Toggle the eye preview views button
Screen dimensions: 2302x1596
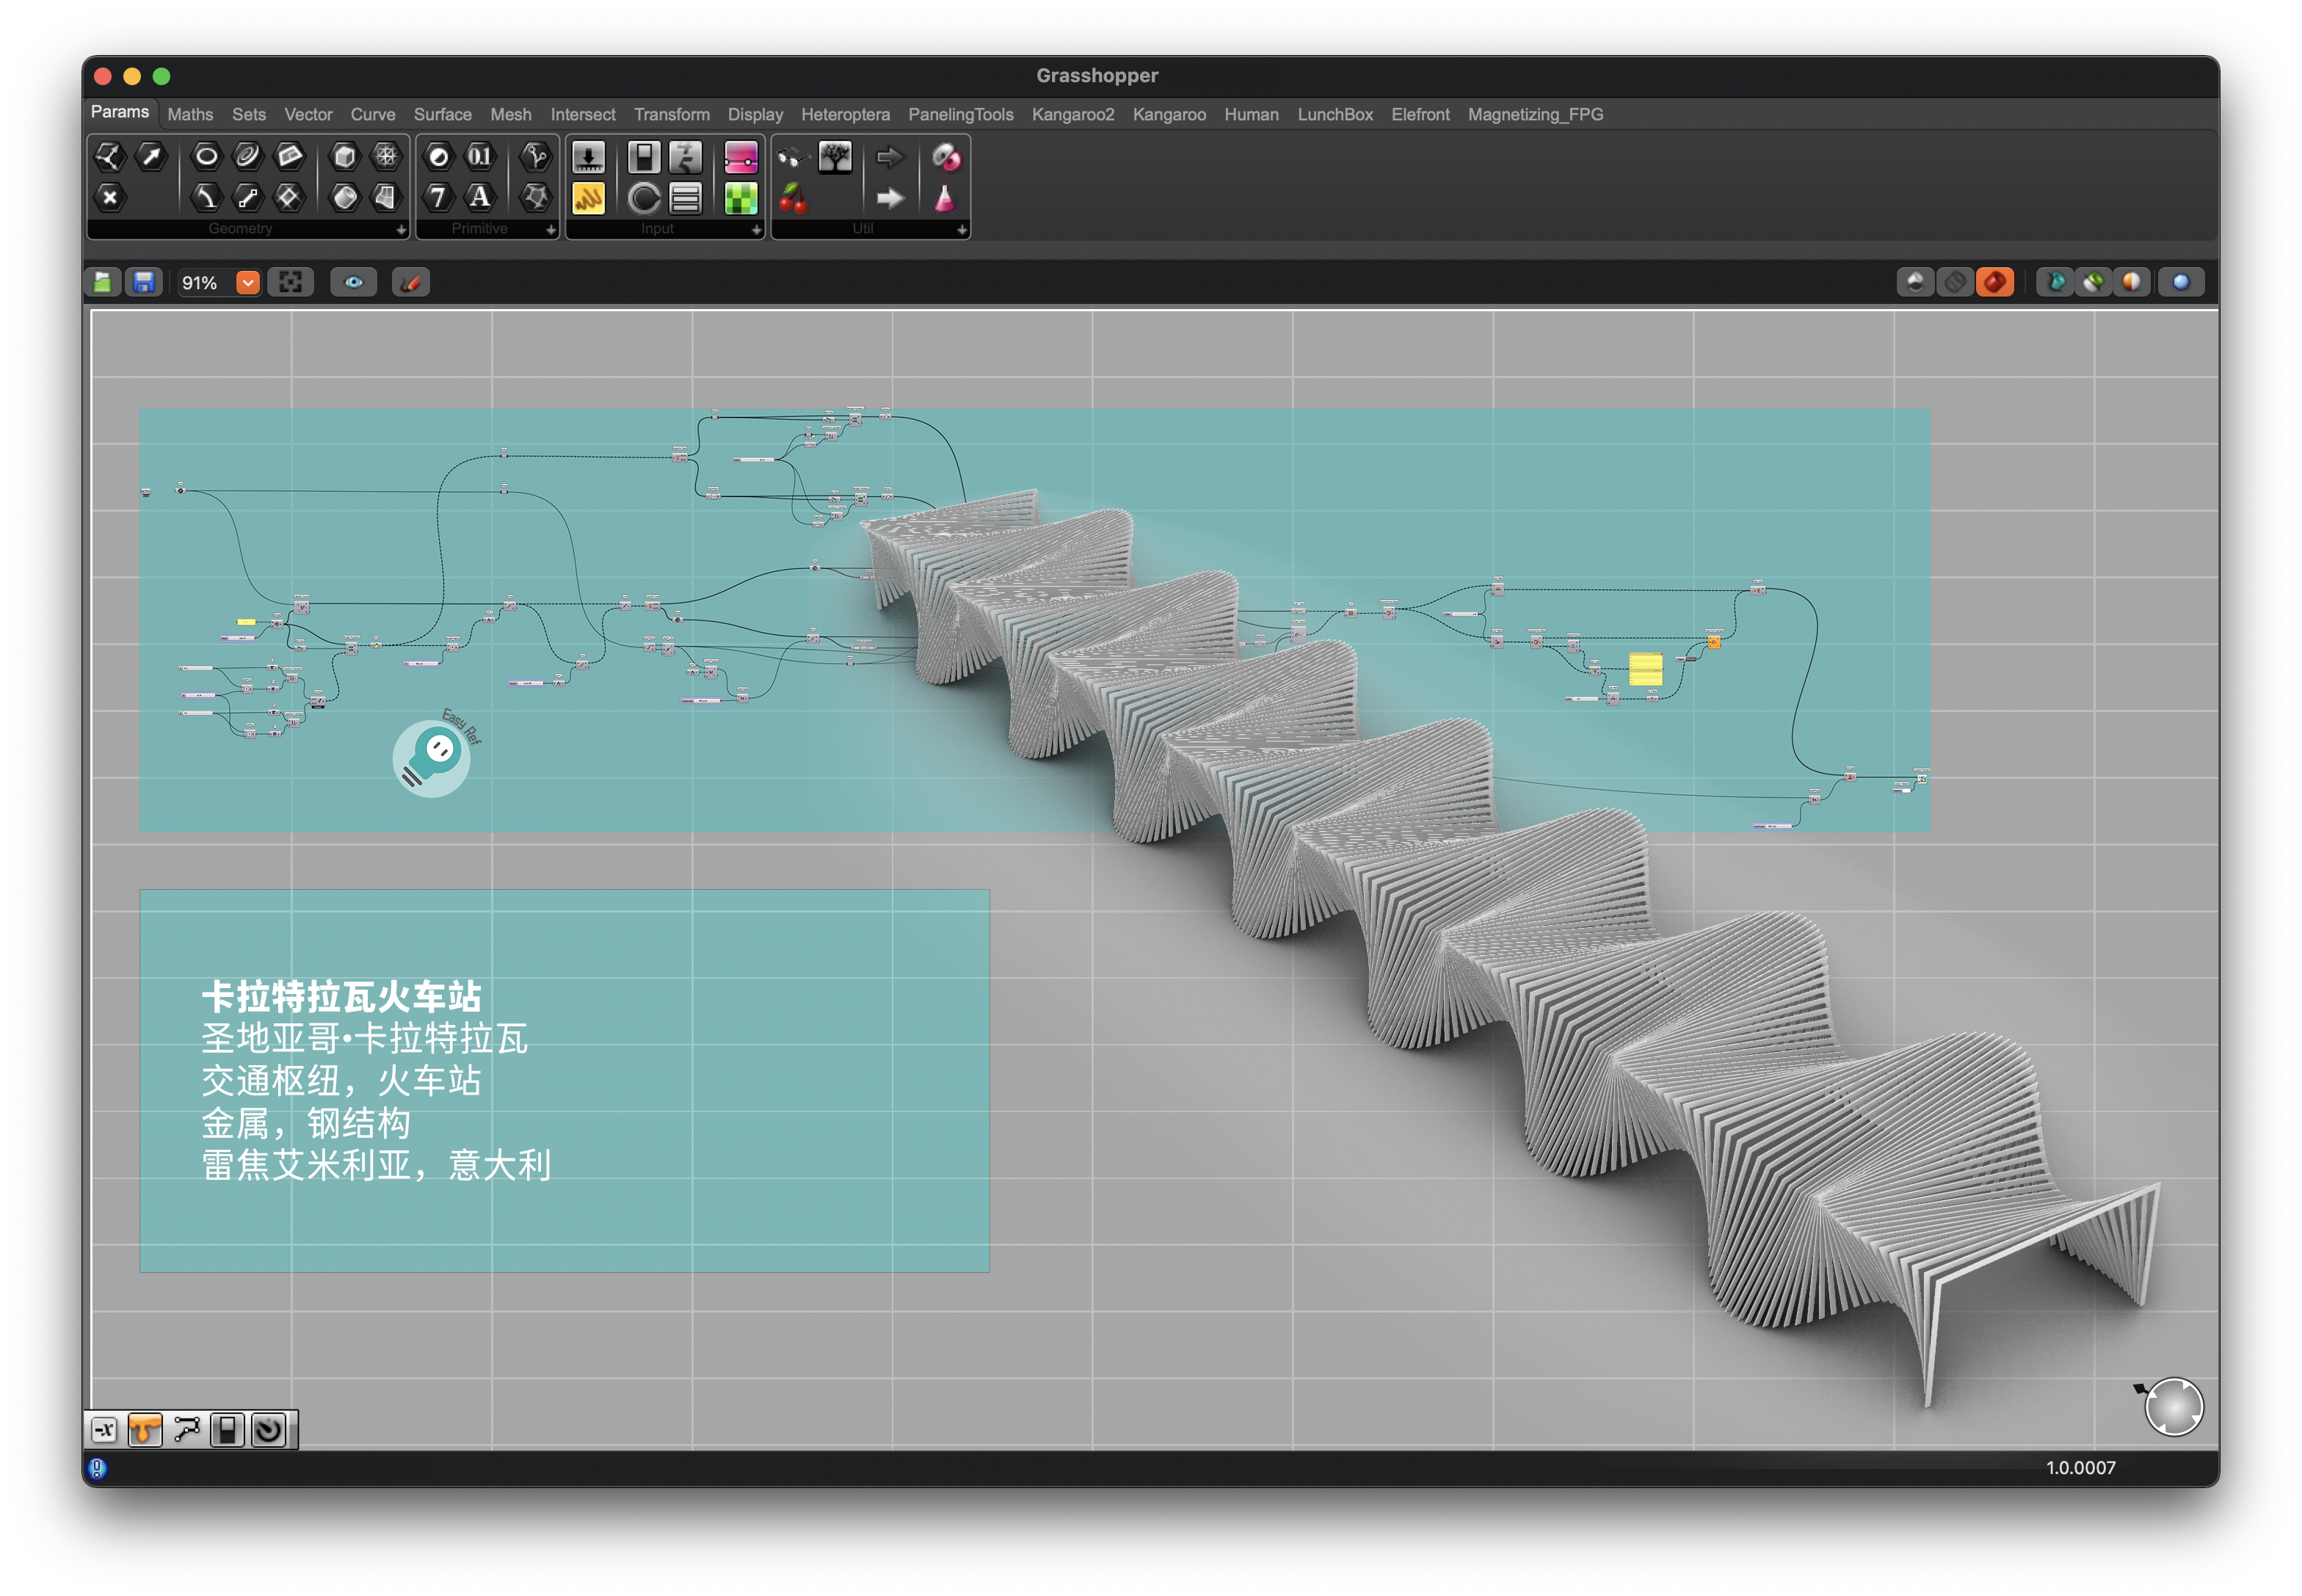[353, 283]
